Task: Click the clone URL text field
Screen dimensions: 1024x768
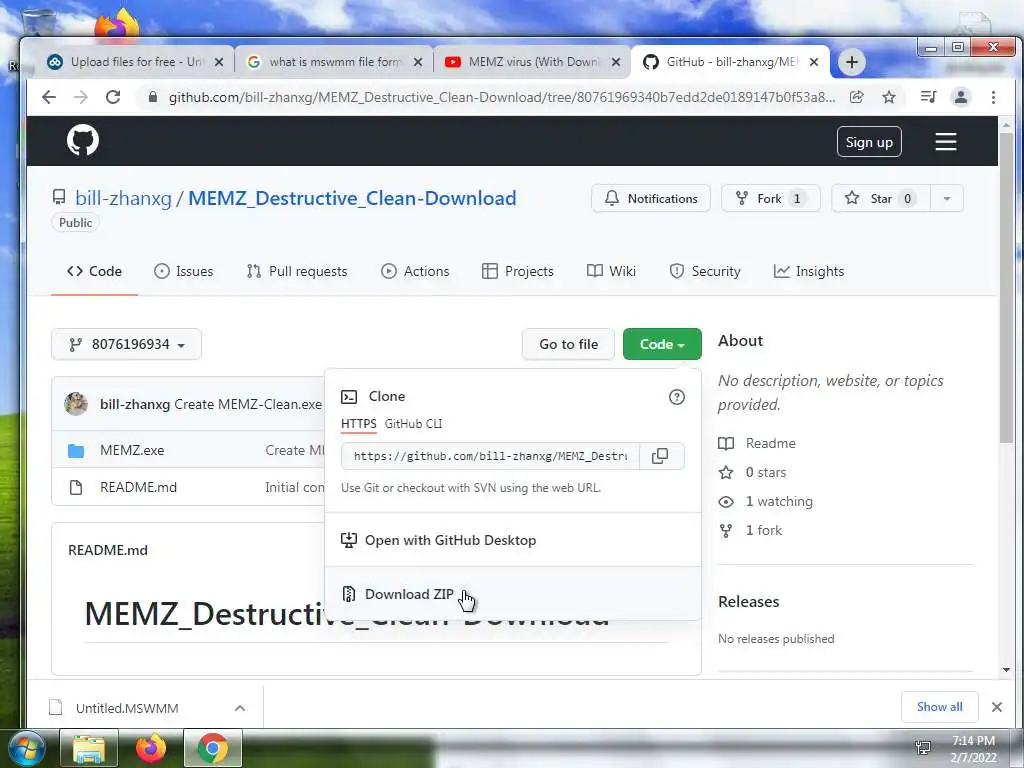Action: click(x=490, y=456)
